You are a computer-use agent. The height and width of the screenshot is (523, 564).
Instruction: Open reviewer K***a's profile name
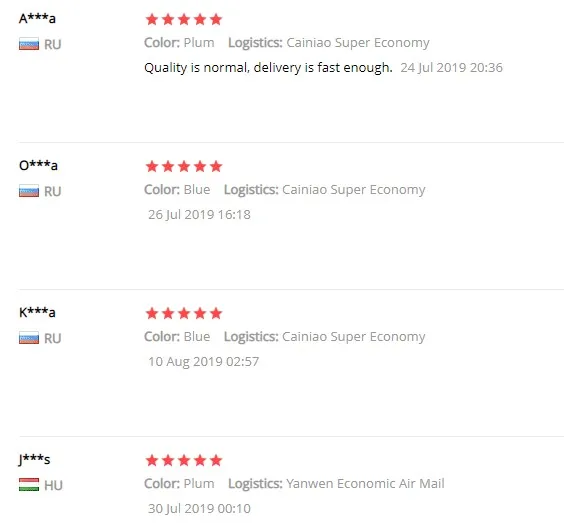click(37, 312)
